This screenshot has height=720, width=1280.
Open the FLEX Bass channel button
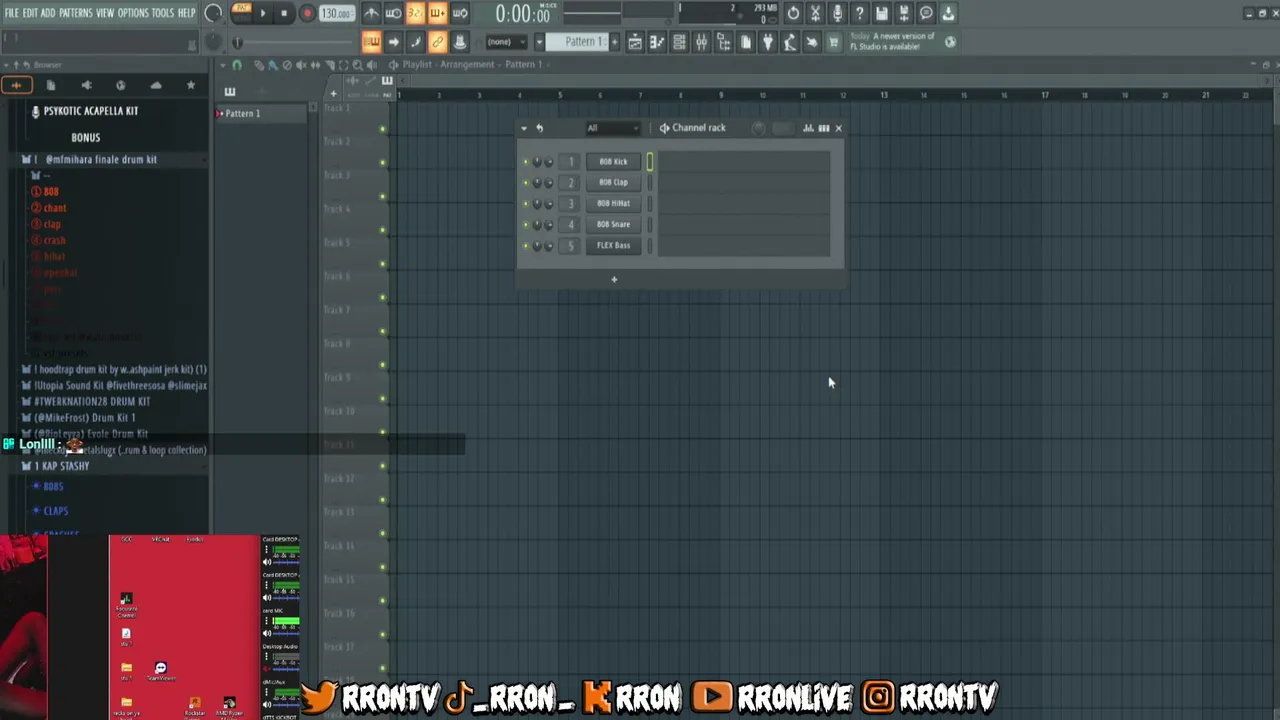[613, 245]
